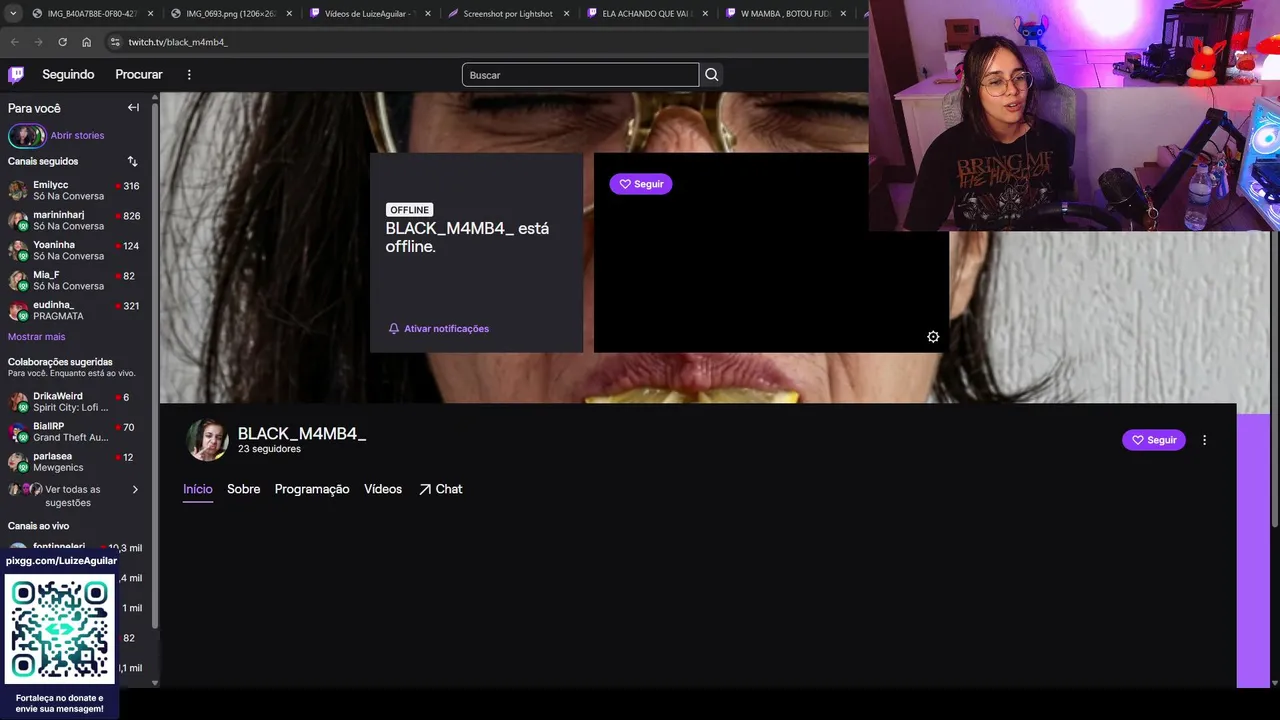Open the BiallRP suggested channel
The height and width of the screenshot is (720, 1280).
pos(76,431)
